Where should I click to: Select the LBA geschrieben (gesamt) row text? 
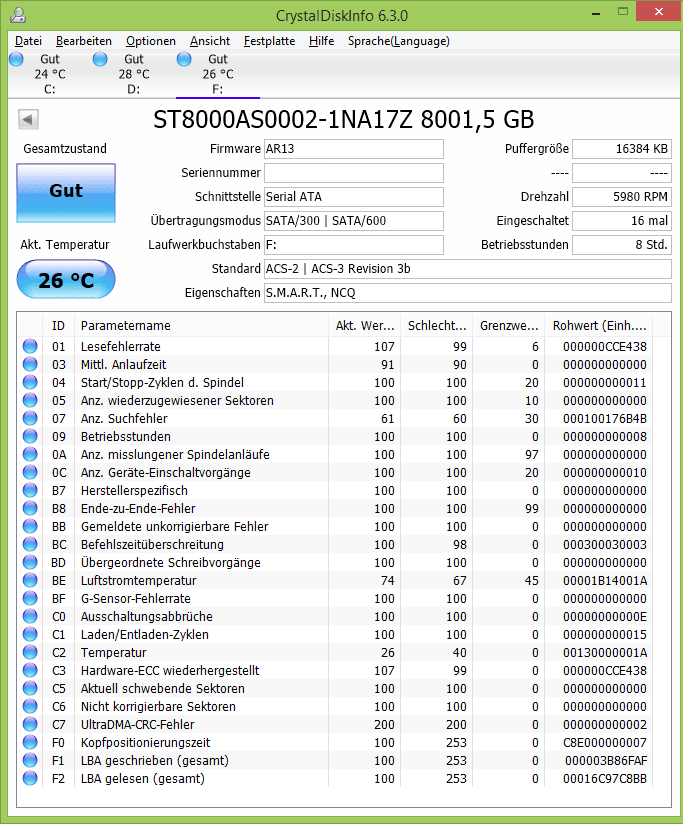(x=155, y=760)
